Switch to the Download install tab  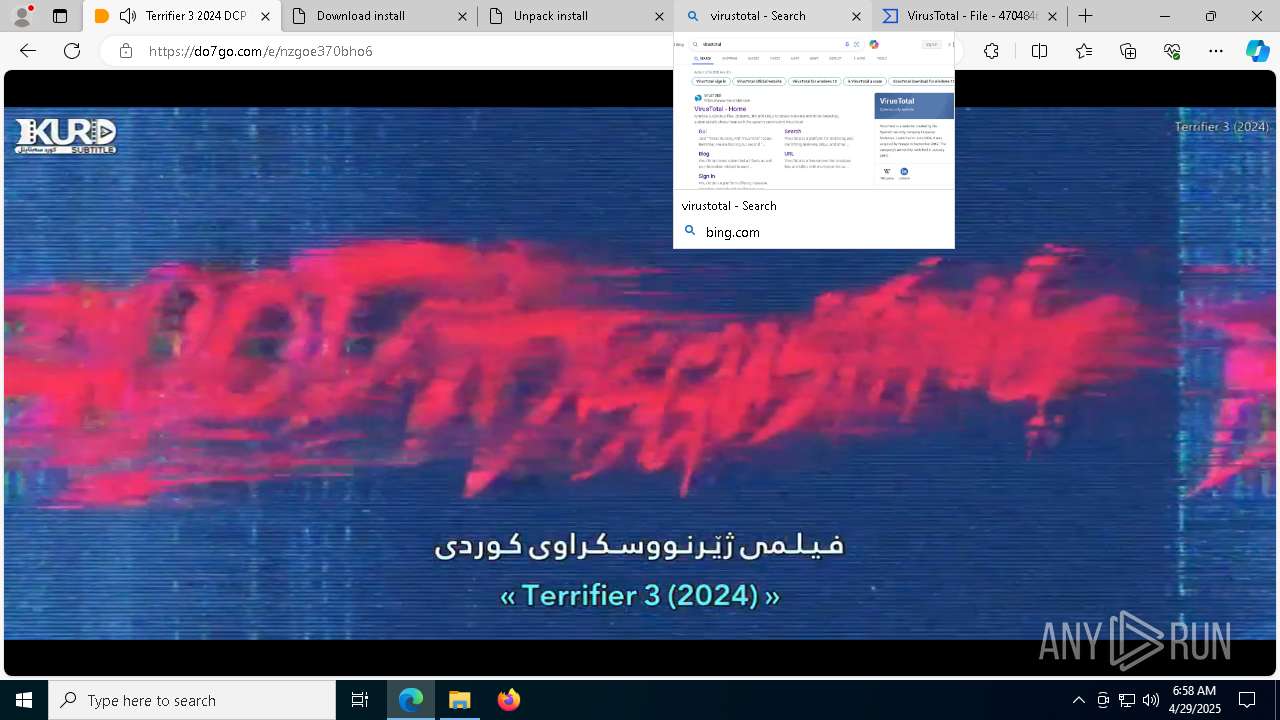pos(377,16)
